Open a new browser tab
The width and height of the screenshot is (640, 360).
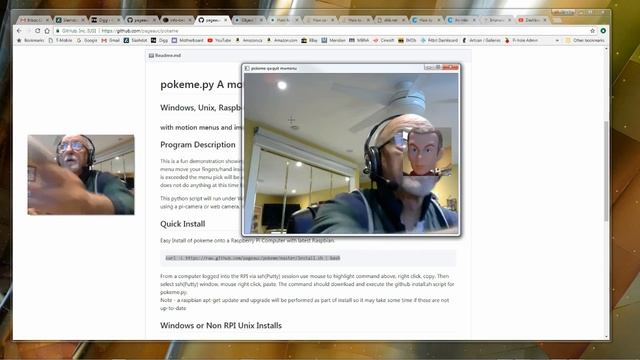[x=557, y=20]
